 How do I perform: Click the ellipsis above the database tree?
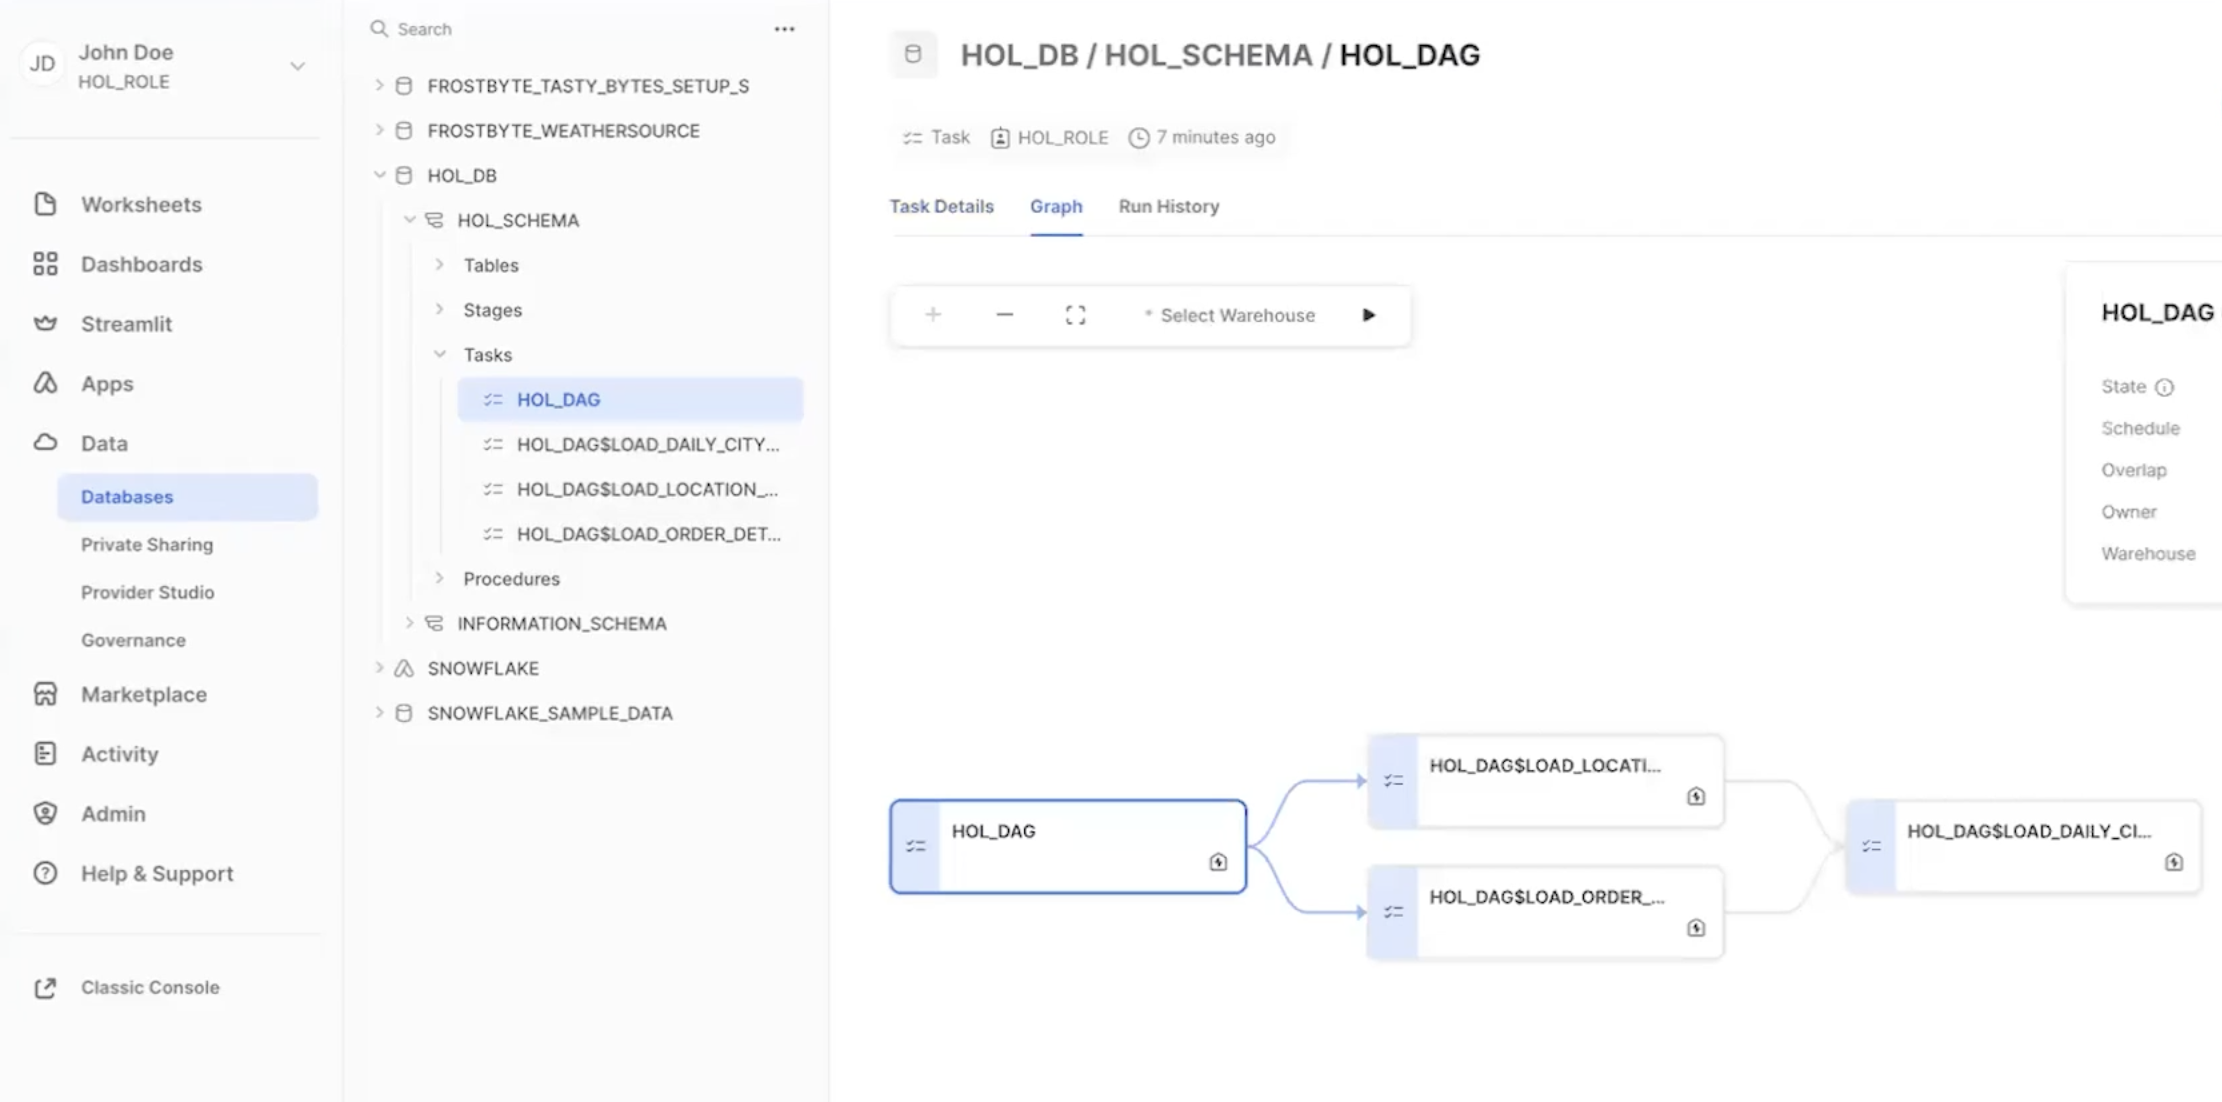[784, 29]
